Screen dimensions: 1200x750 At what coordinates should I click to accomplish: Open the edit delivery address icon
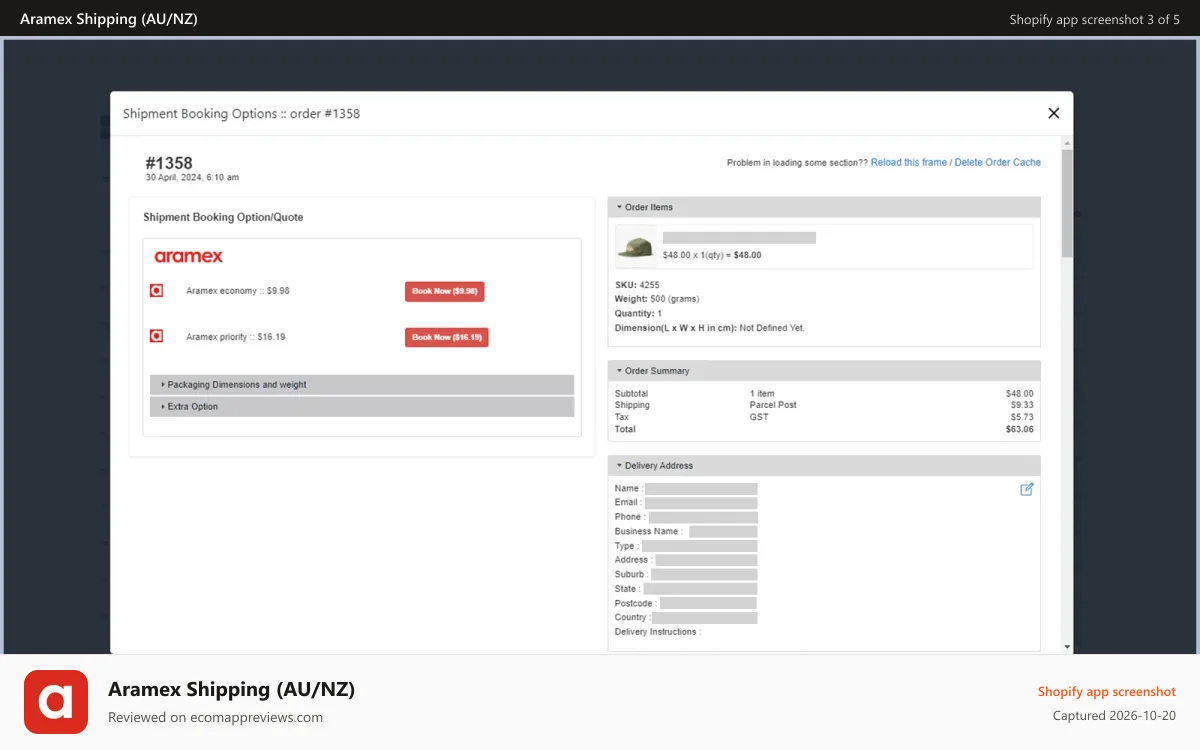[x=1026, y=489]
